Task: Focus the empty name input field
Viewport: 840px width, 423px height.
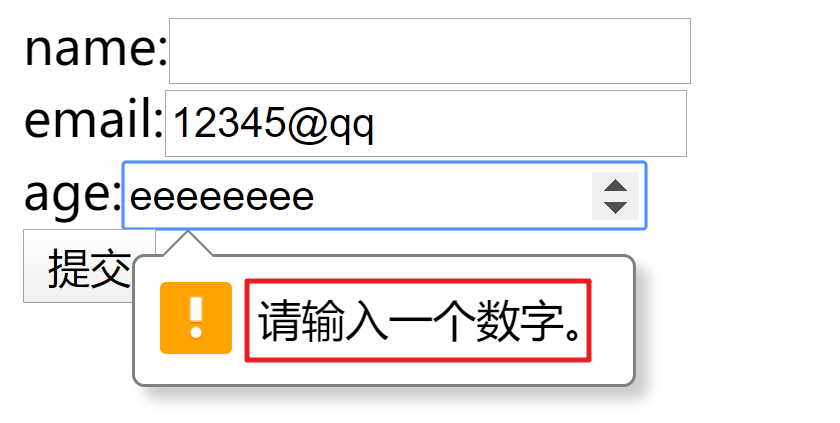Action: 430,51
